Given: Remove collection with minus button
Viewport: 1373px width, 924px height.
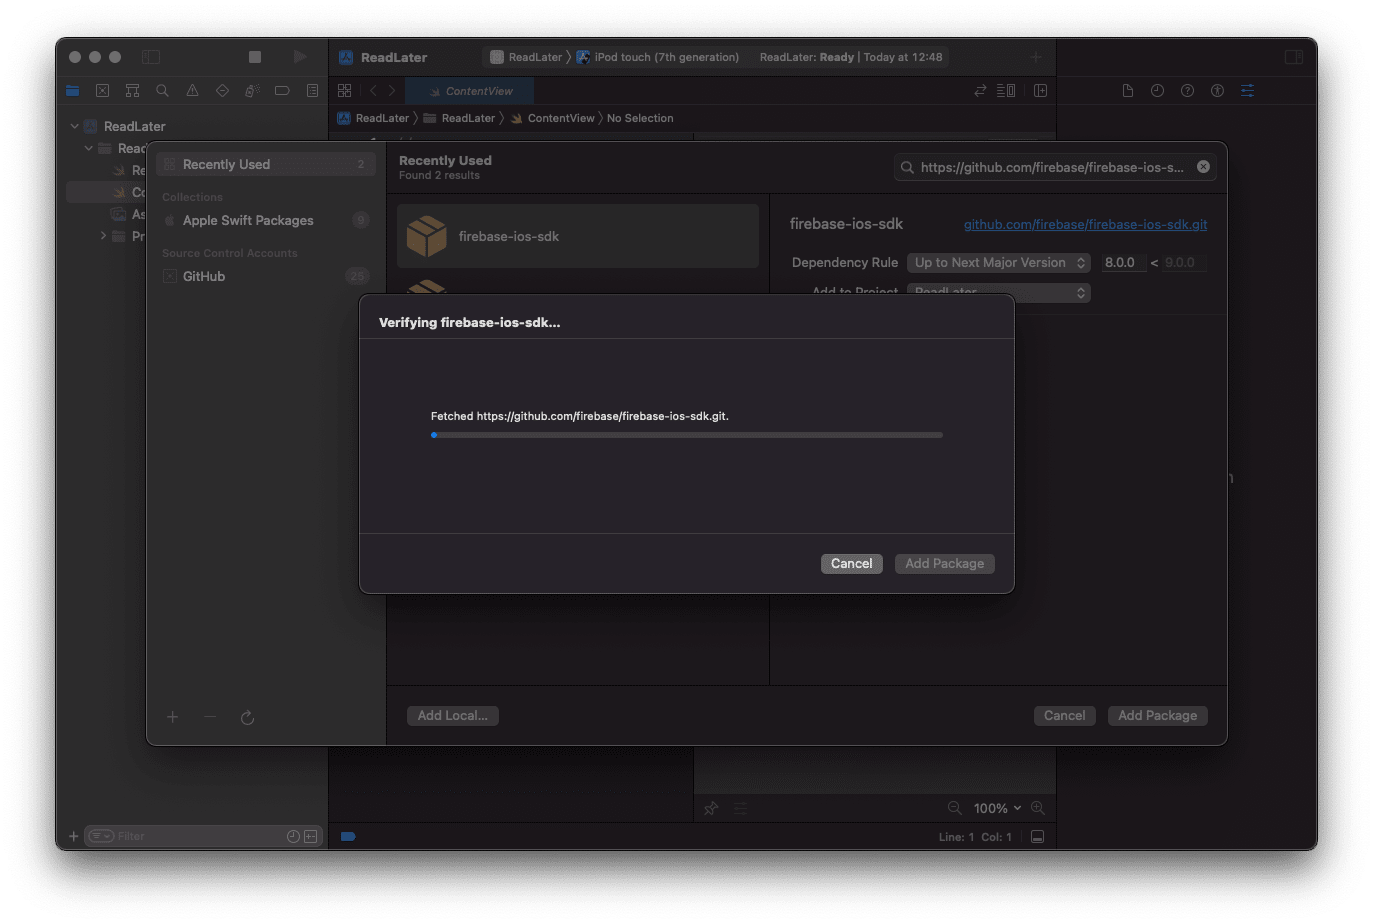Looking at the screenshot, I should [x=210, y=717].
